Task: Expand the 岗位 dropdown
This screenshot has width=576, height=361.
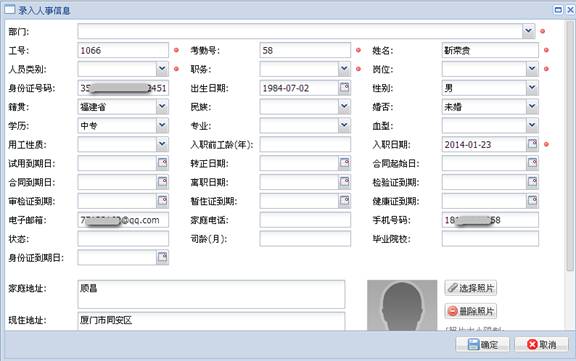Action: 532,69
